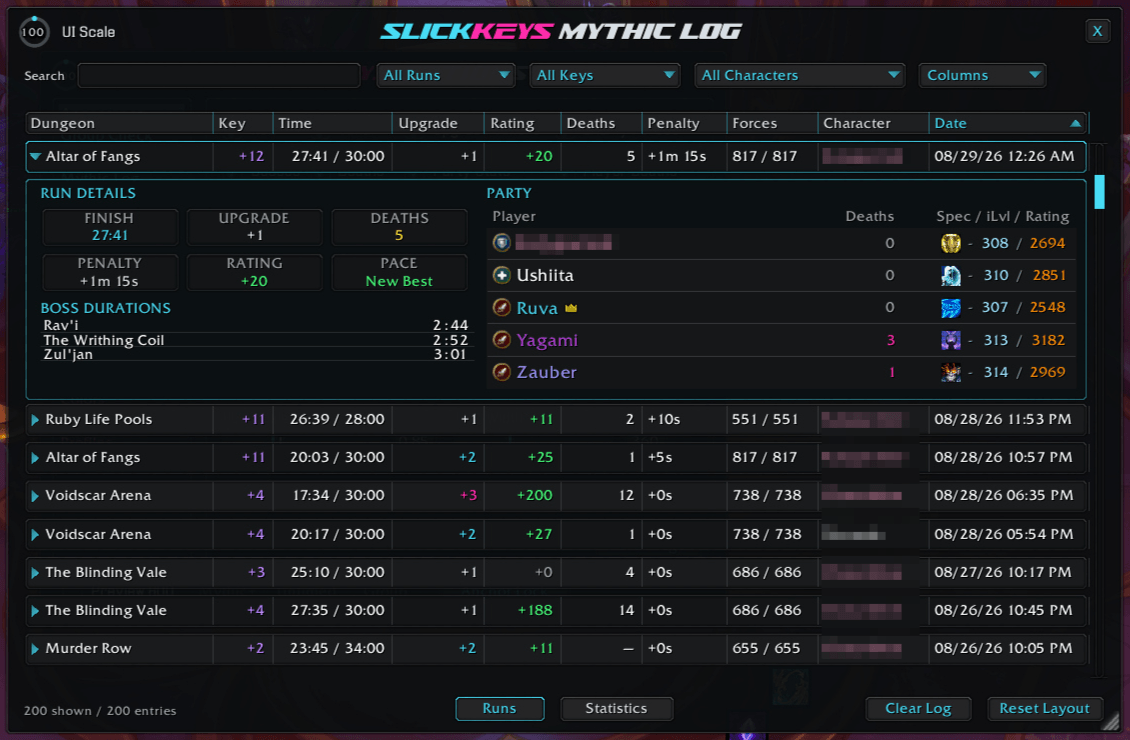Click tank role icon of first party member
The height and width of the screenshot is (740, 1130).
pyautogui.click(x=502, y=243)
